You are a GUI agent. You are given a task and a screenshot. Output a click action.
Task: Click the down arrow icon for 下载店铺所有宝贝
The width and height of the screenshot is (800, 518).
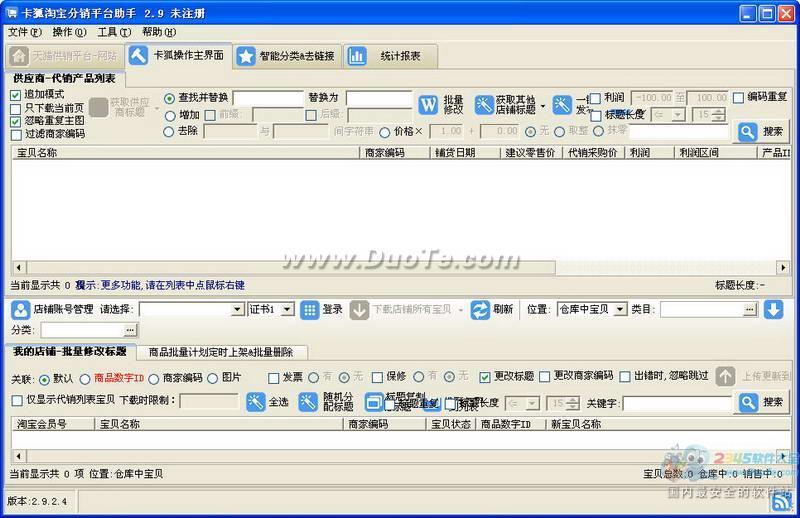359,310
